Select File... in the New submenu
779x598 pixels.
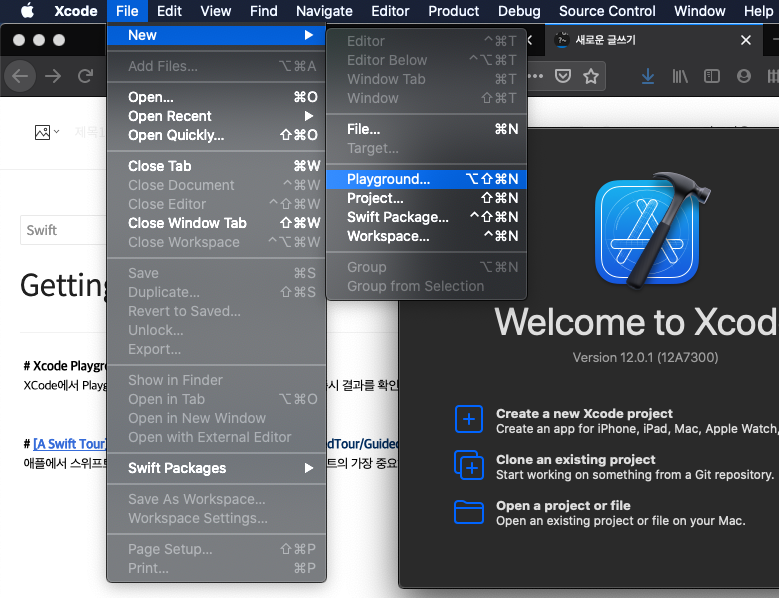point(426,129)
